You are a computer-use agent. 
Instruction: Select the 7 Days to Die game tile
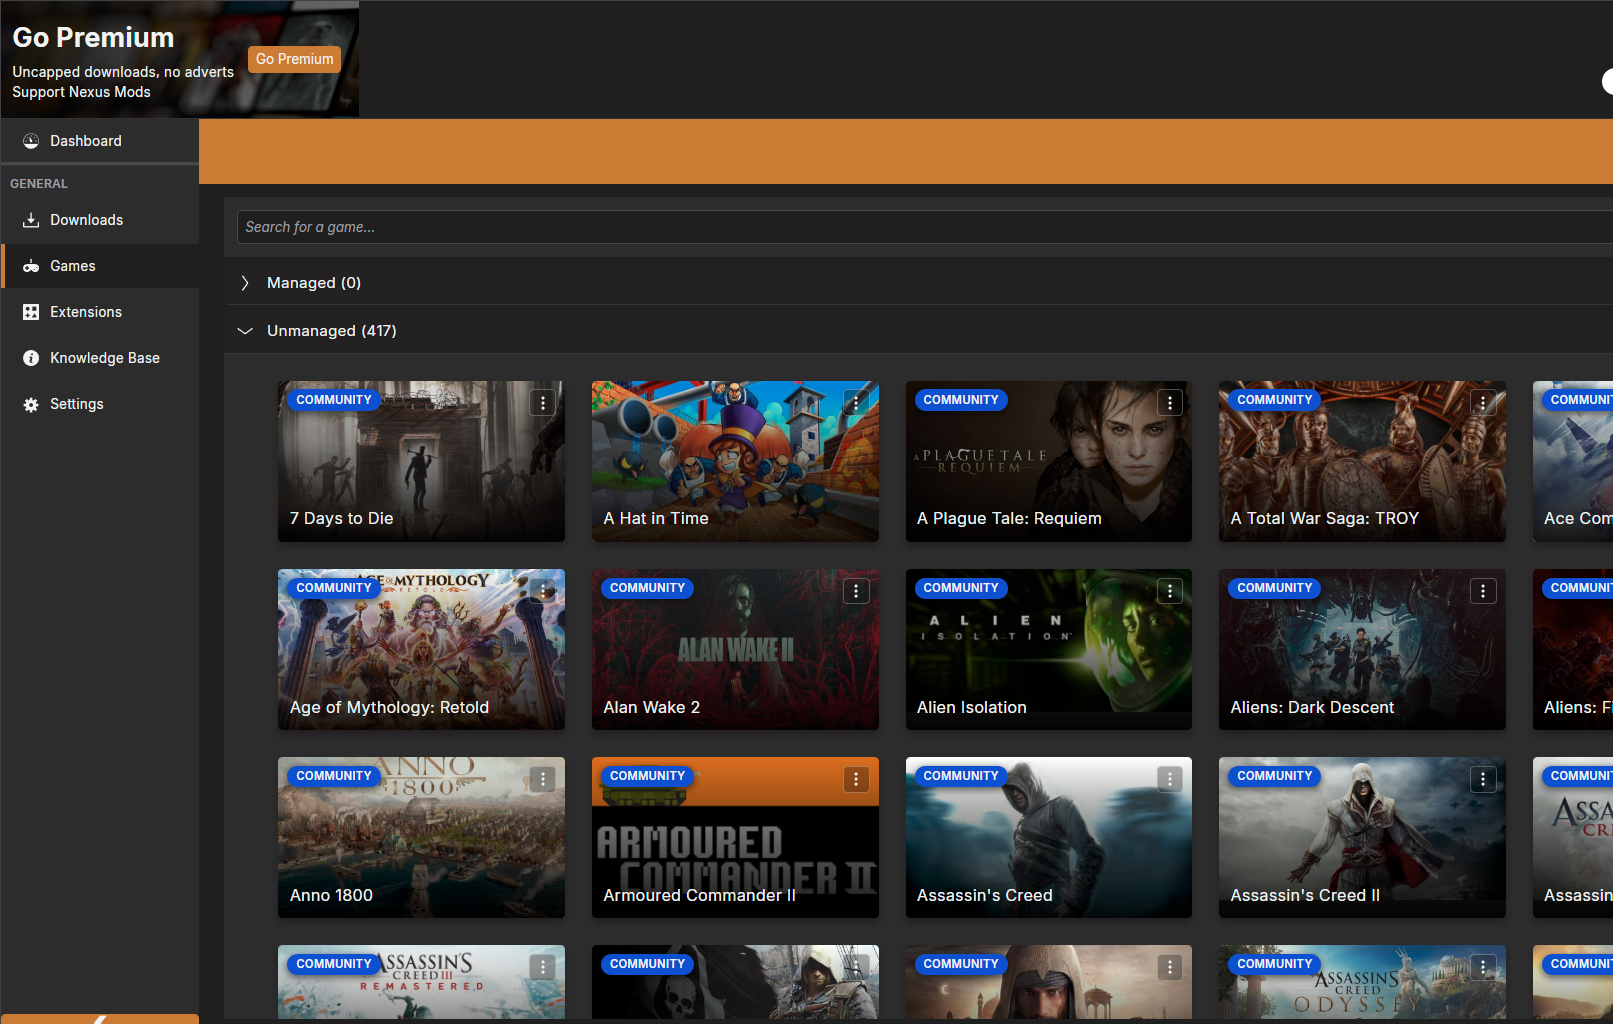coord(421,461)
